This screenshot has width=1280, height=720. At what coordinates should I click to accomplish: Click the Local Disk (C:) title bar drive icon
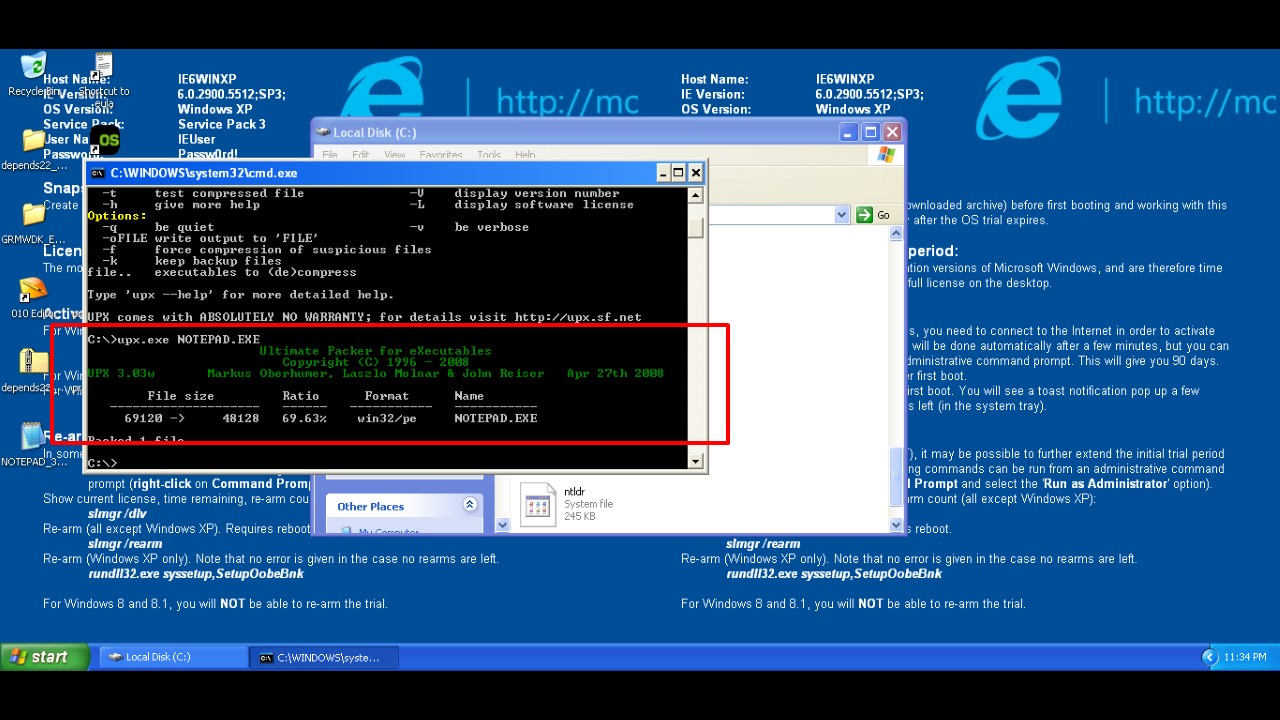[x=322, y=132]
